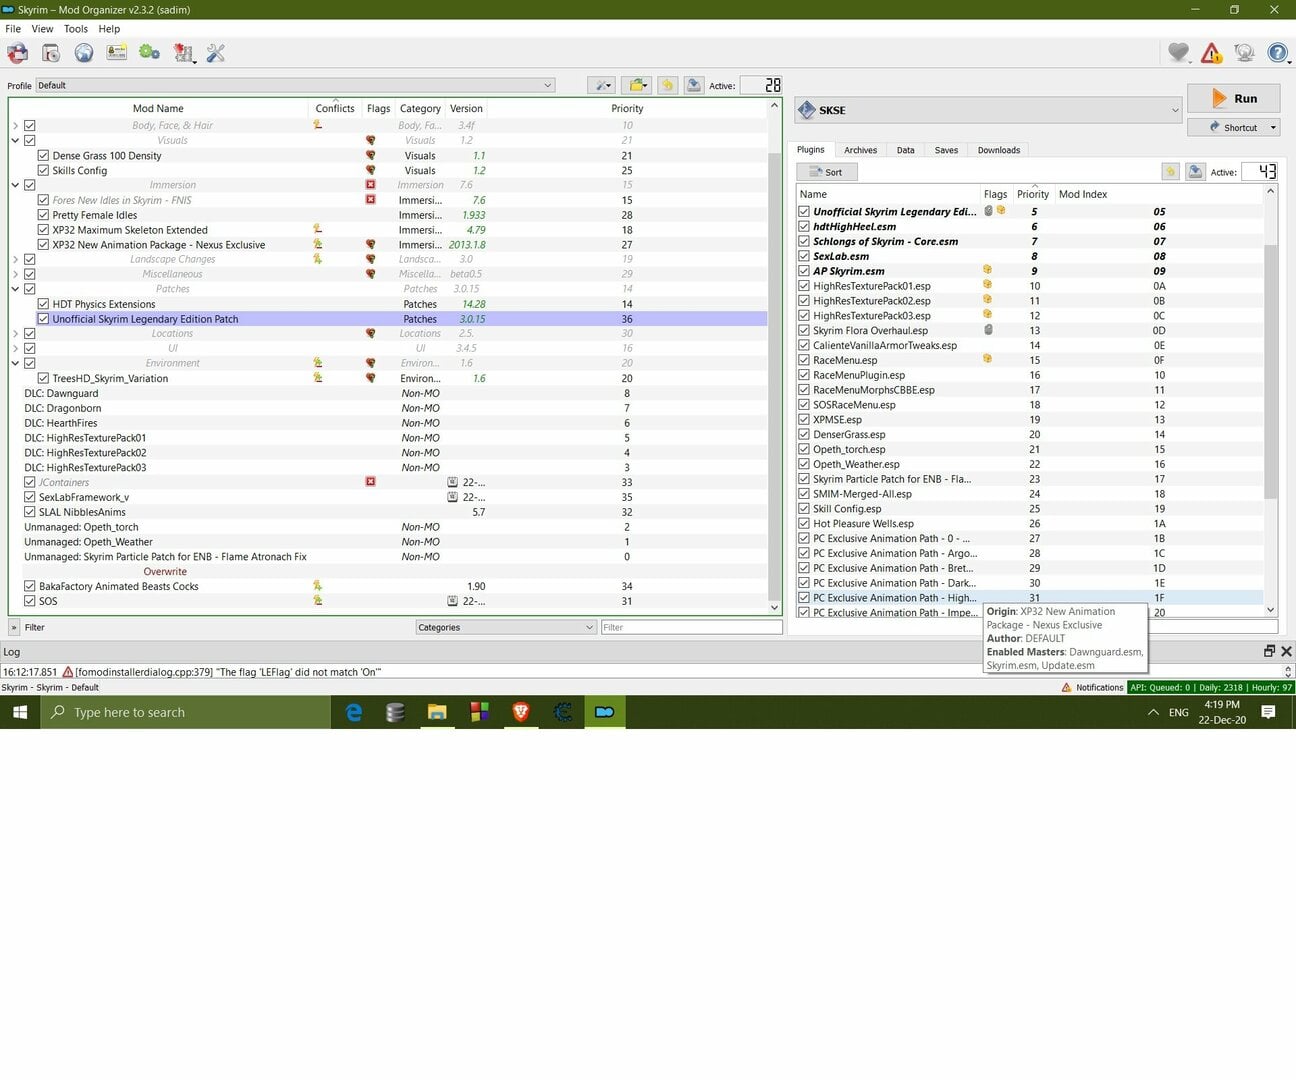Open Settings wrench and screwdriver icon
This screenshot has width=1296, height=1080.
(x=216, y=53)
